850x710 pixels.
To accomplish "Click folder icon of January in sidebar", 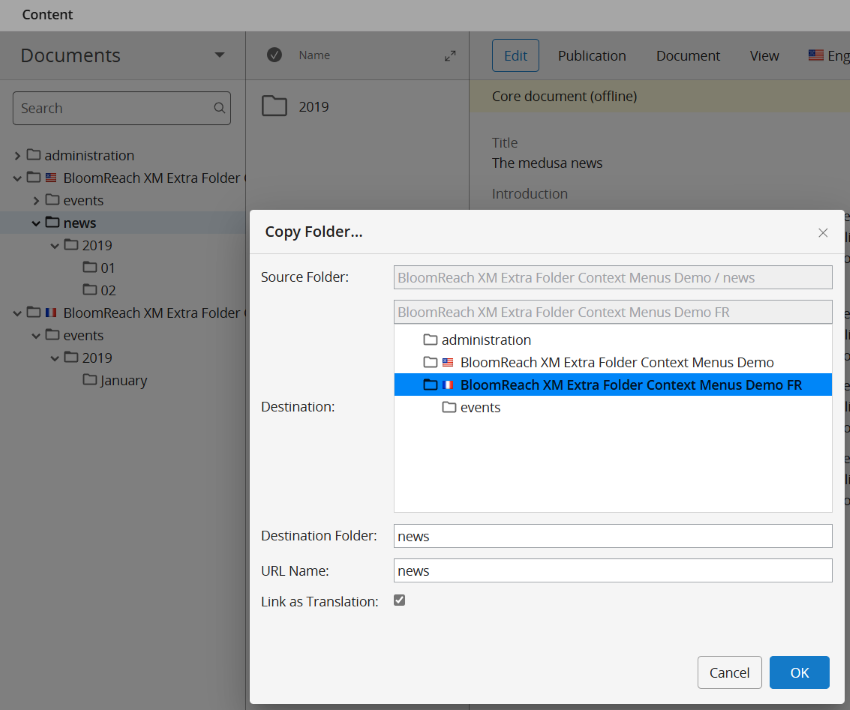I will [90, 379].
